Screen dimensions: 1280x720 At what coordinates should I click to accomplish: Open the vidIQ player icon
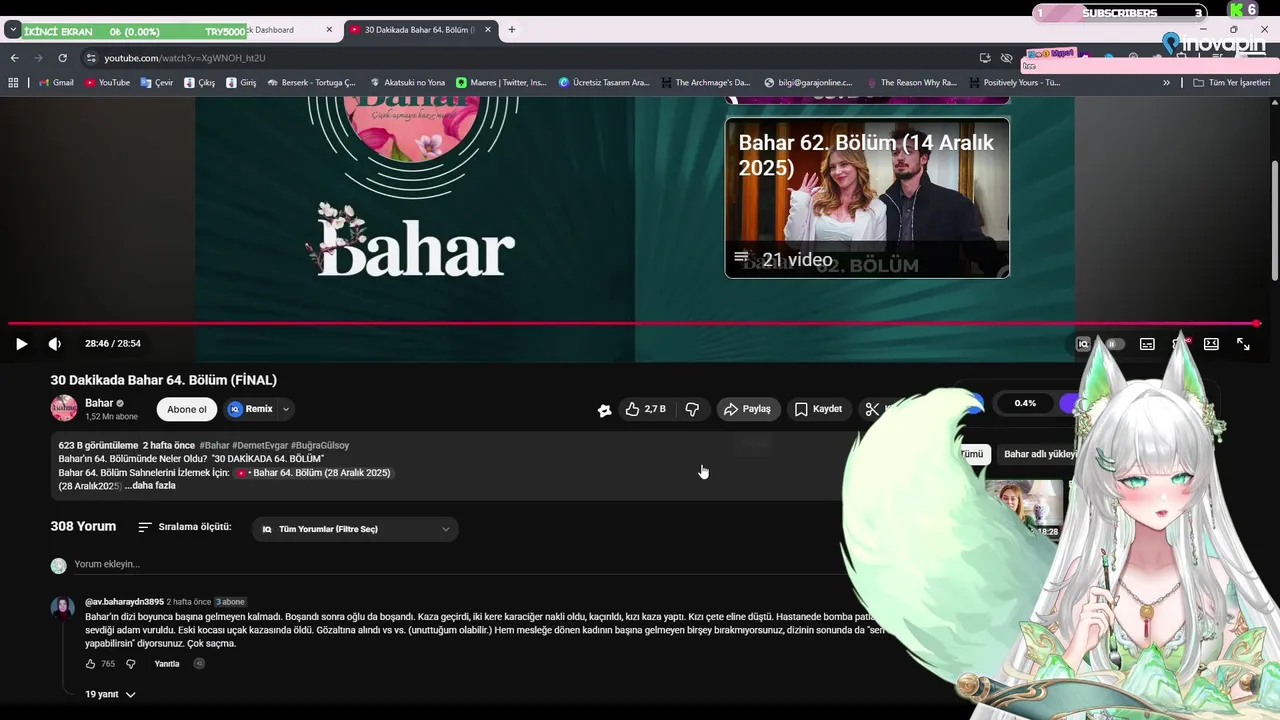[x=1083, y=344]
